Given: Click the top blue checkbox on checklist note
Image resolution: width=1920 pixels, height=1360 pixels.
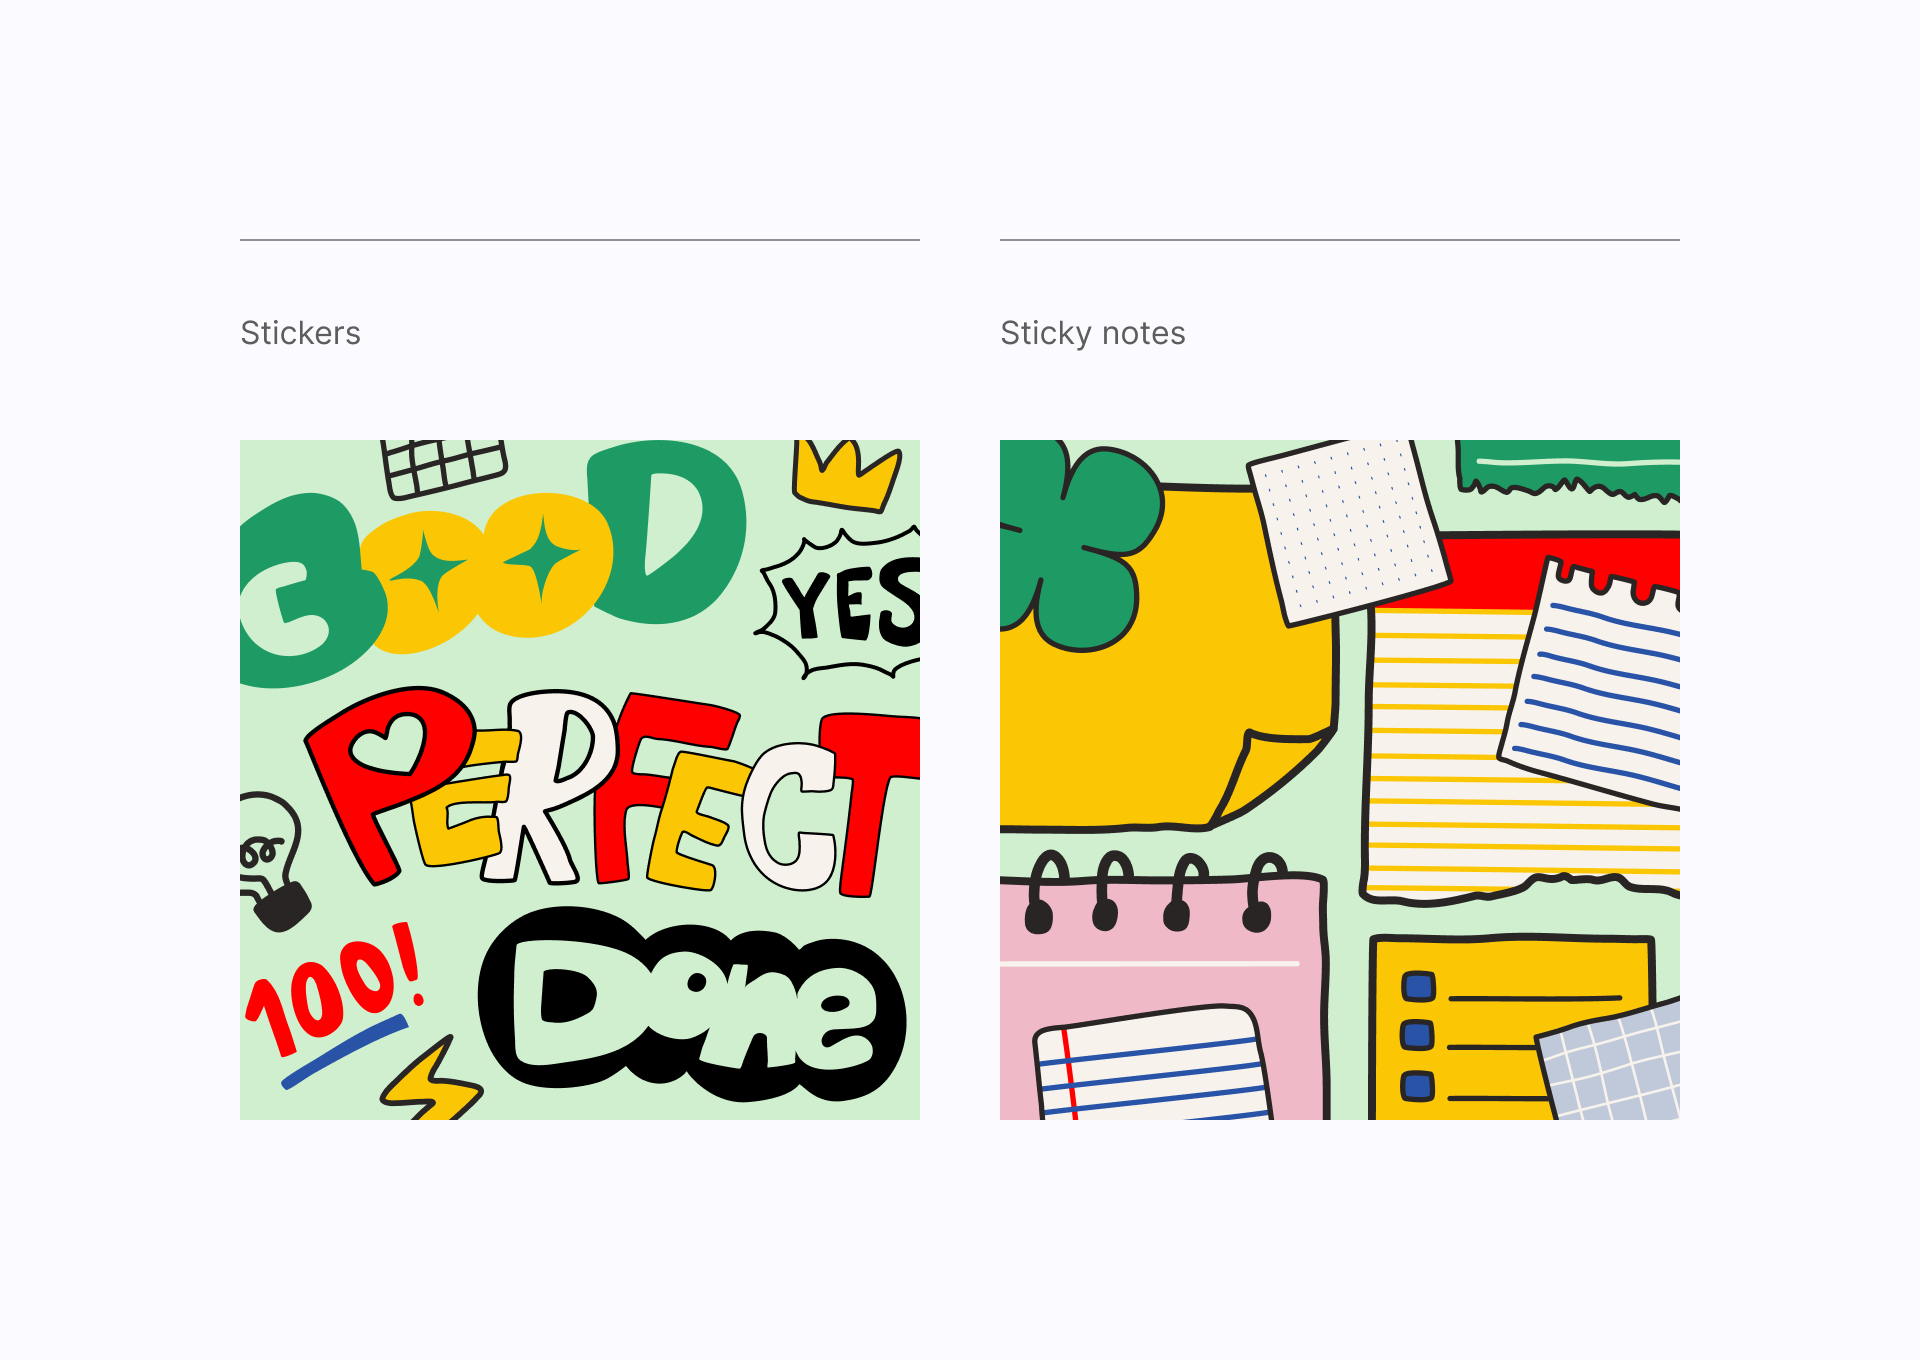Looking at the screenshot, I should tap(1418, 987).
